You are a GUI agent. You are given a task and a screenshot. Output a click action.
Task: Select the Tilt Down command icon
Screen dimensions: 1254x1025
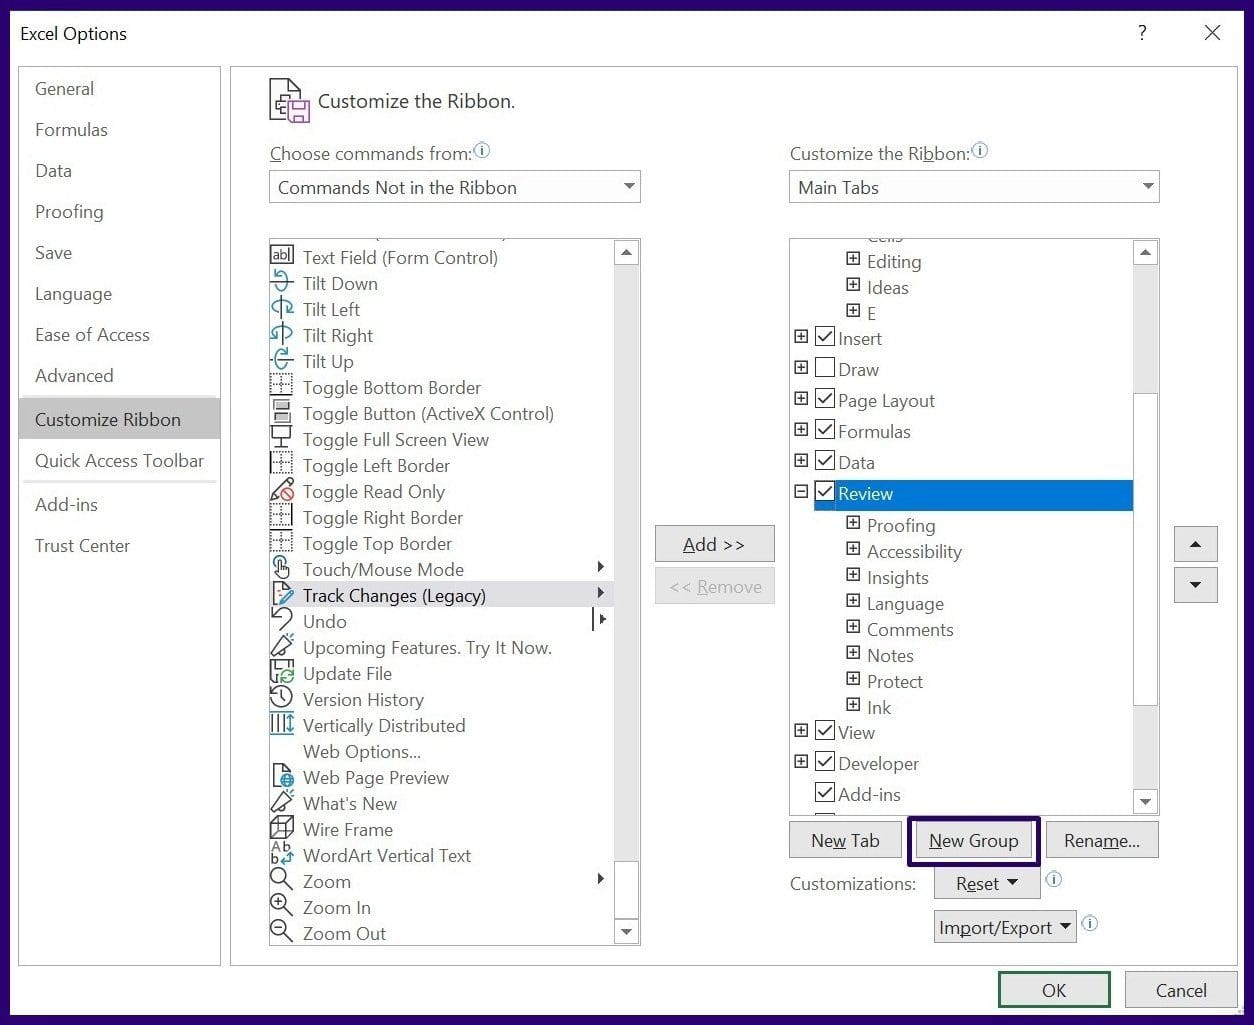pyautogui.click(x=282, y=283)
